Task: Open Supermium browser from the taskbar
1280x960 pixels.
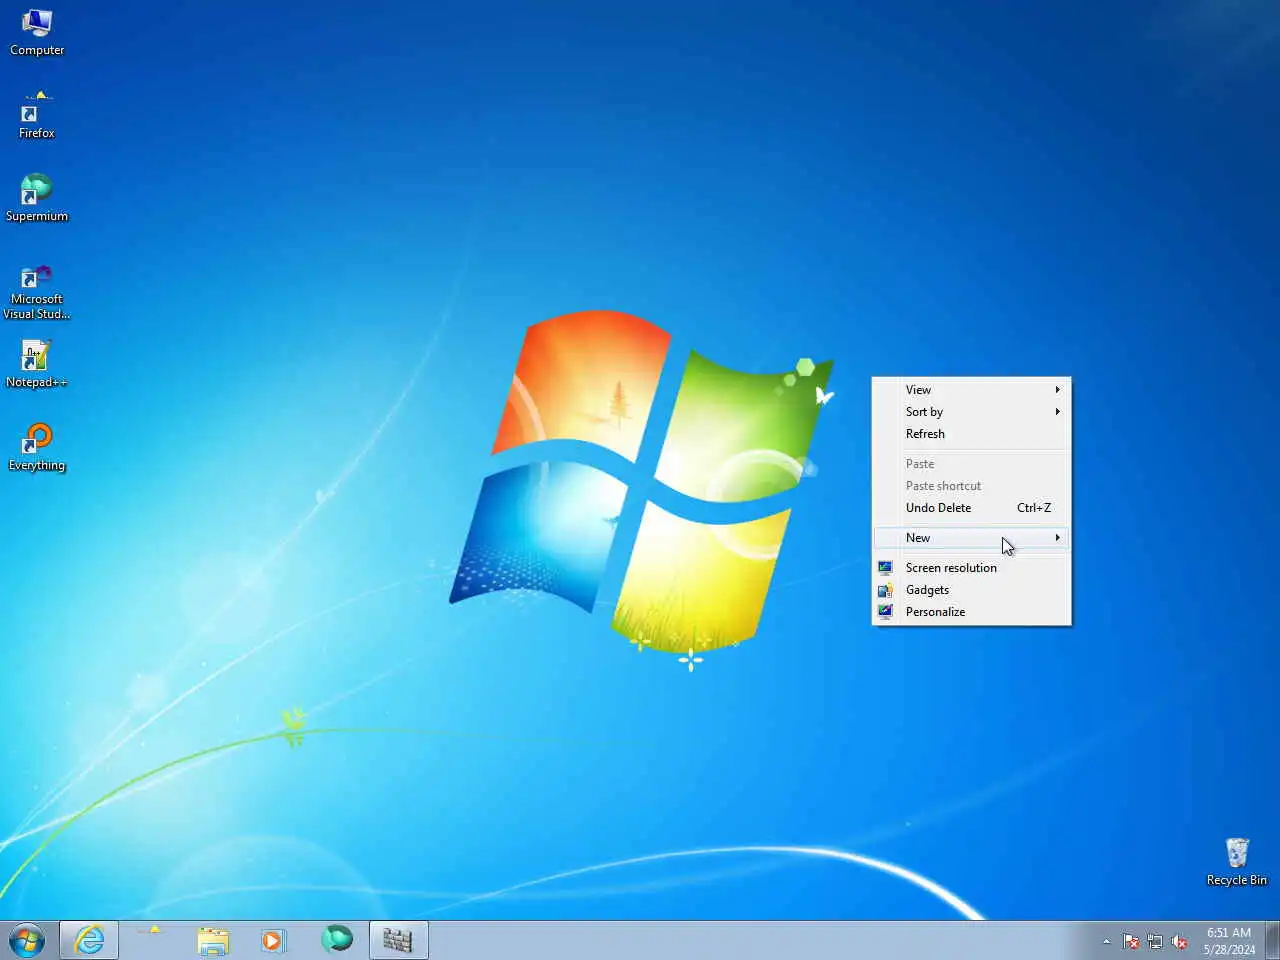Action: (337, 940)
